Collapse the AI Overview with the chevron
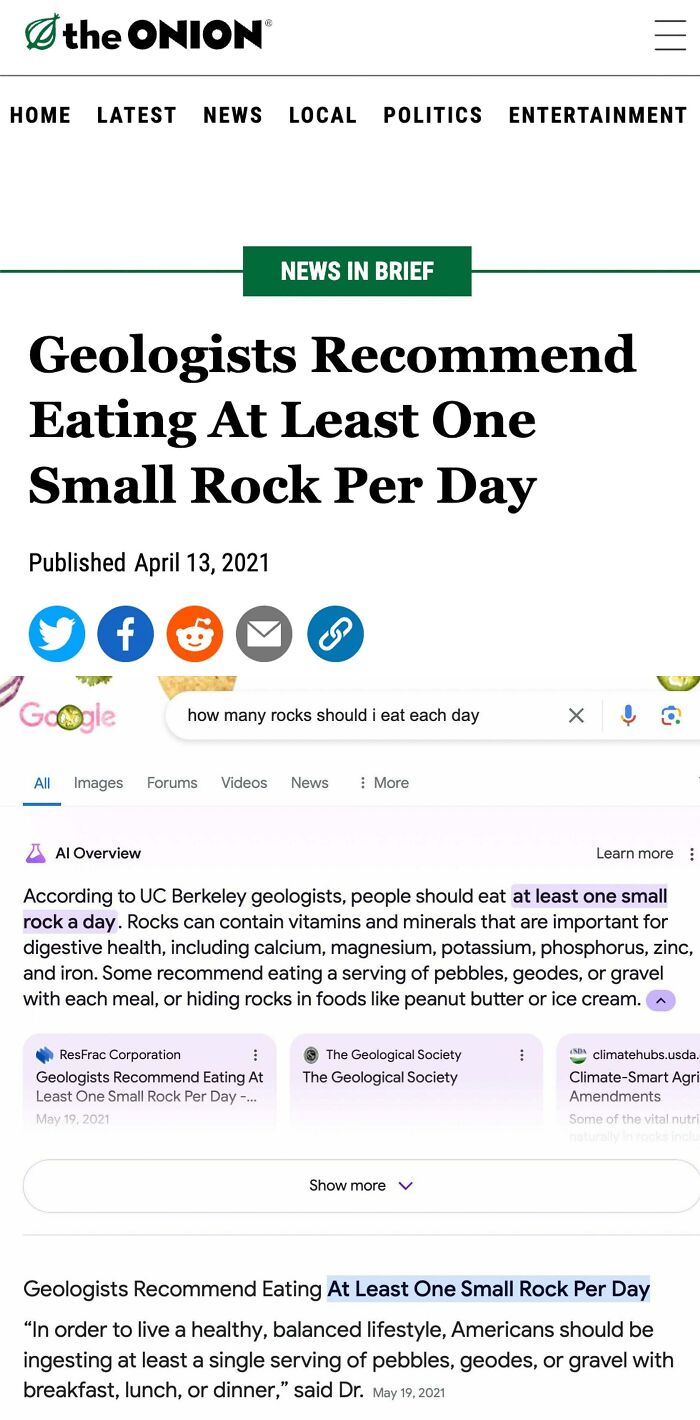Image resolution: width=700 pixels, height=1420 pixels. click(660, 998)
